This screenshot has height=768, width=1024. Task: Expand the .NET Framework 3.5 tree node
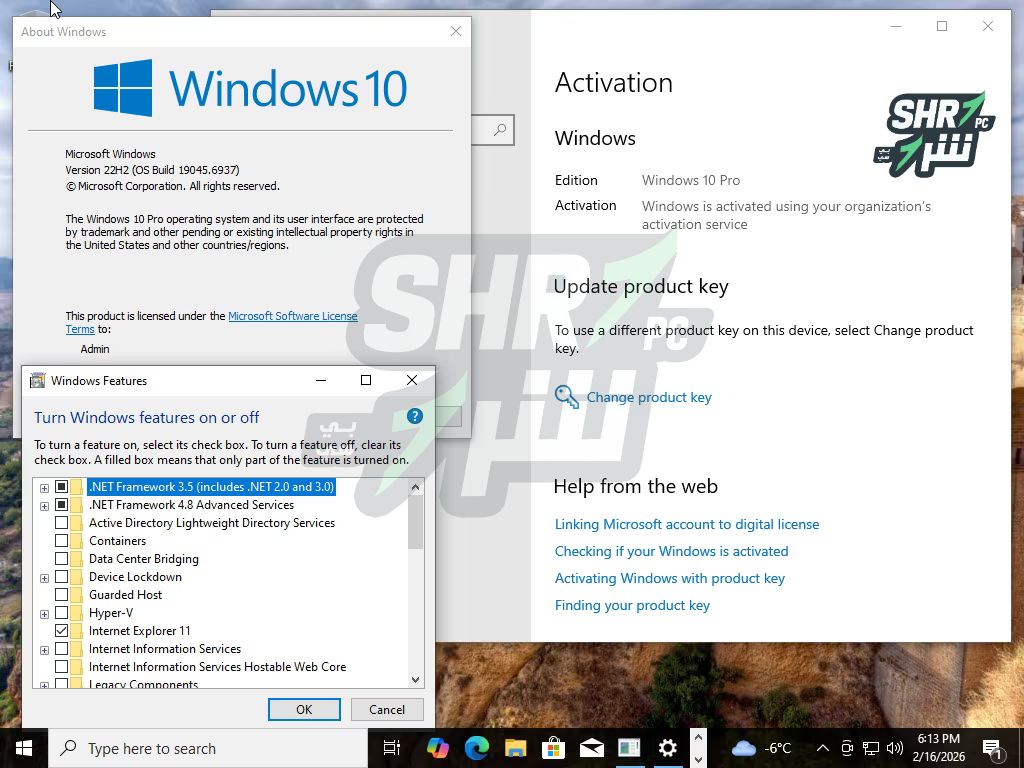[x=44, y=488]
